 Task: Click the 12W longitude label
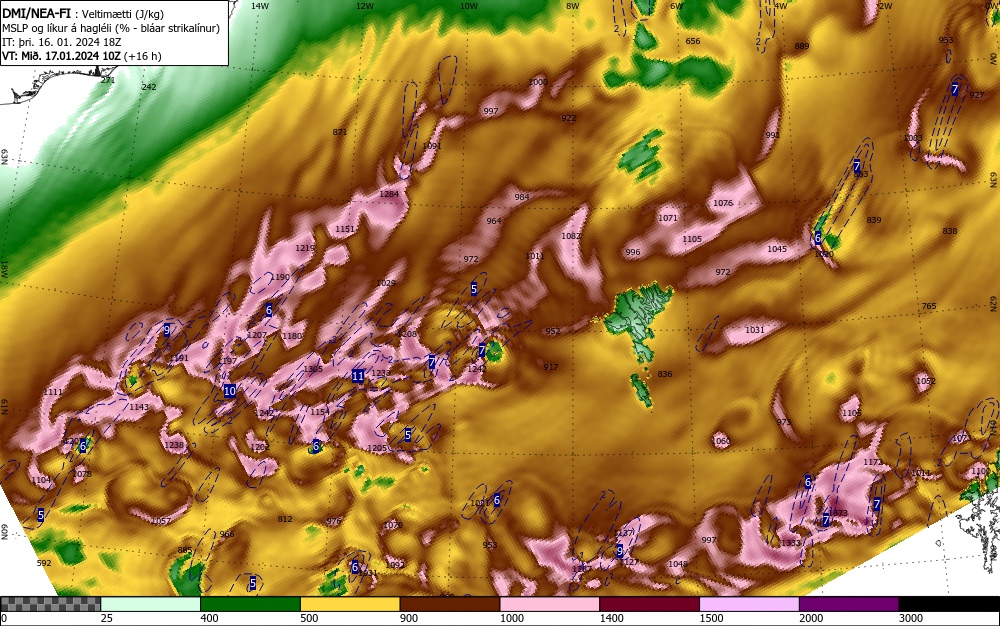tap(365, 6)
